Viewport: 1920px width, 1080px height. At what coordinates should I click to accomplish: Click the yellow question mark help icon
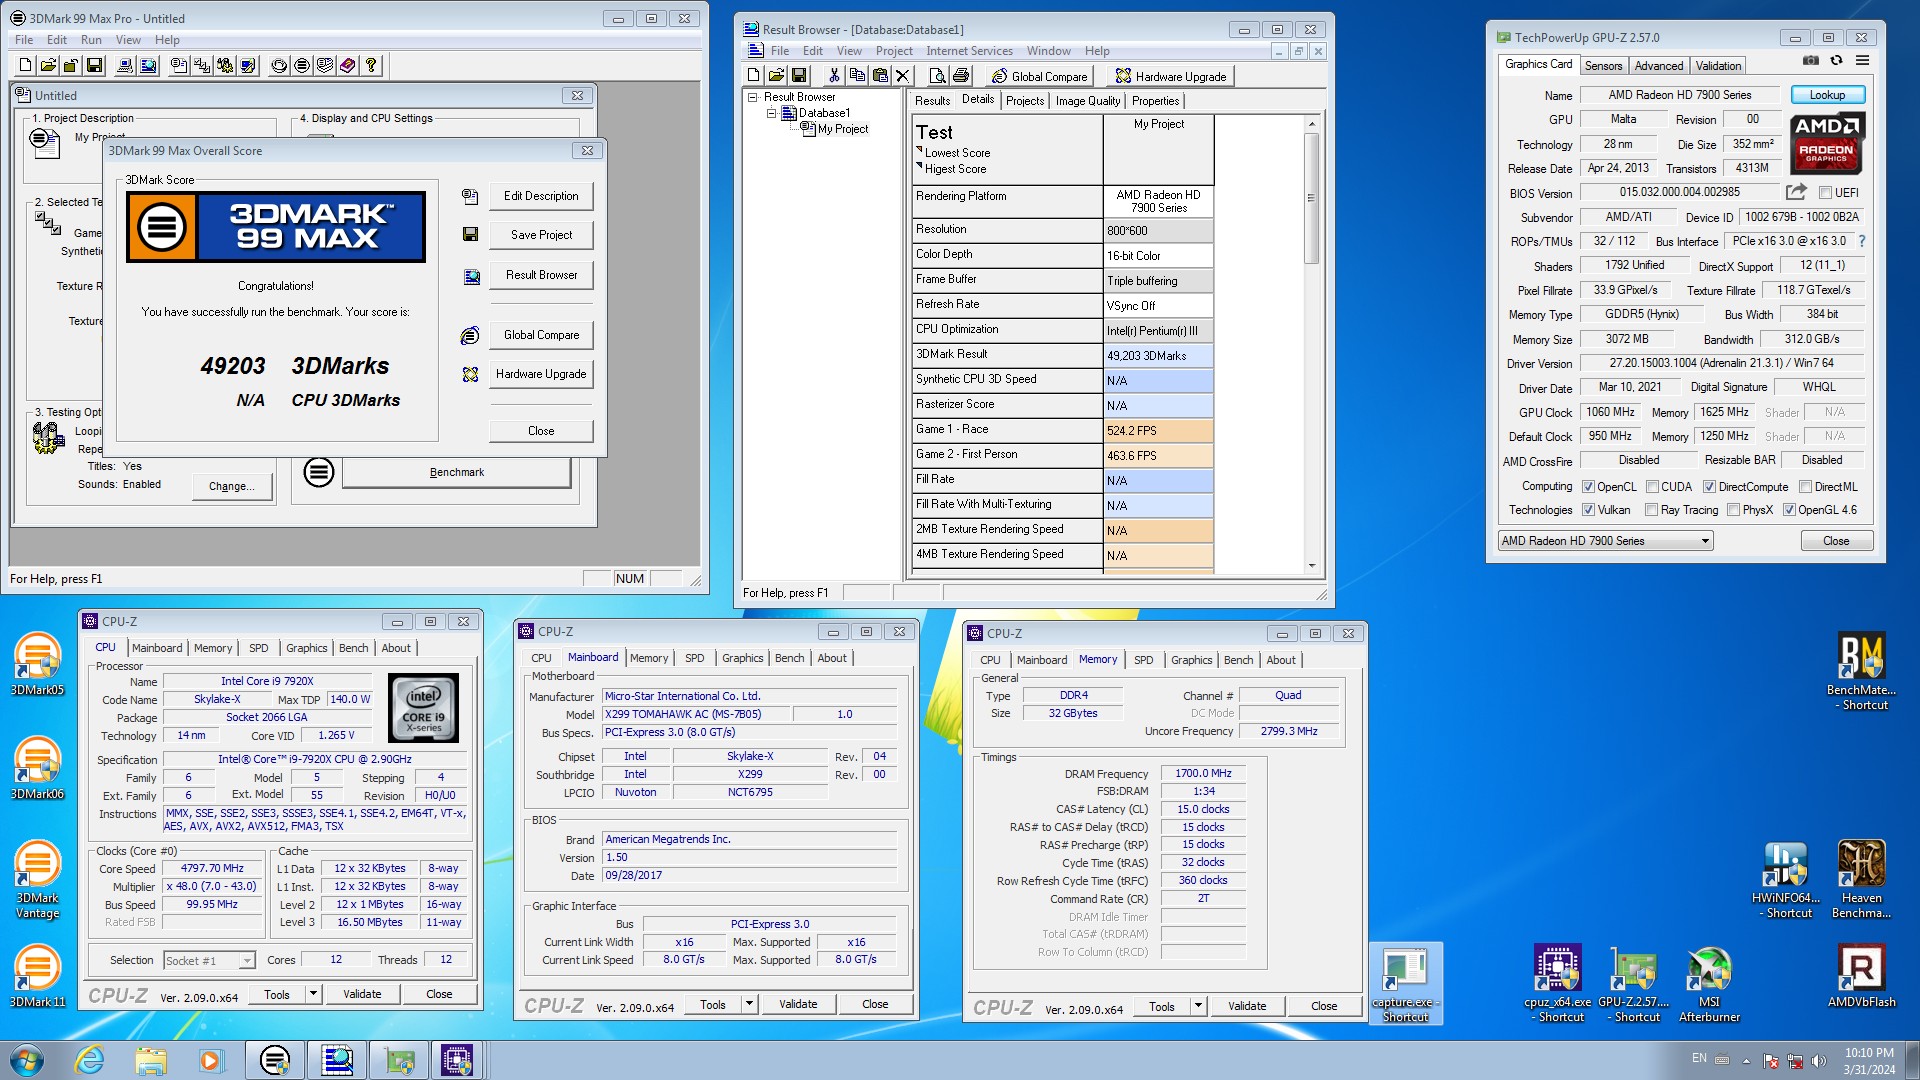(371, 66)
